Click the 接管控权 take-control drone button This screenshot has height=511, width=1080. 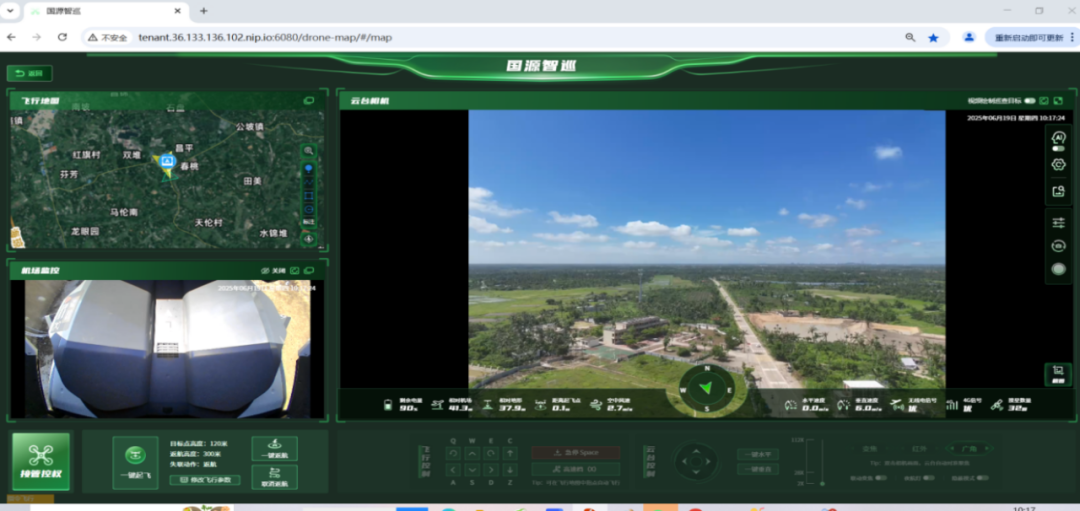(41, 461)
